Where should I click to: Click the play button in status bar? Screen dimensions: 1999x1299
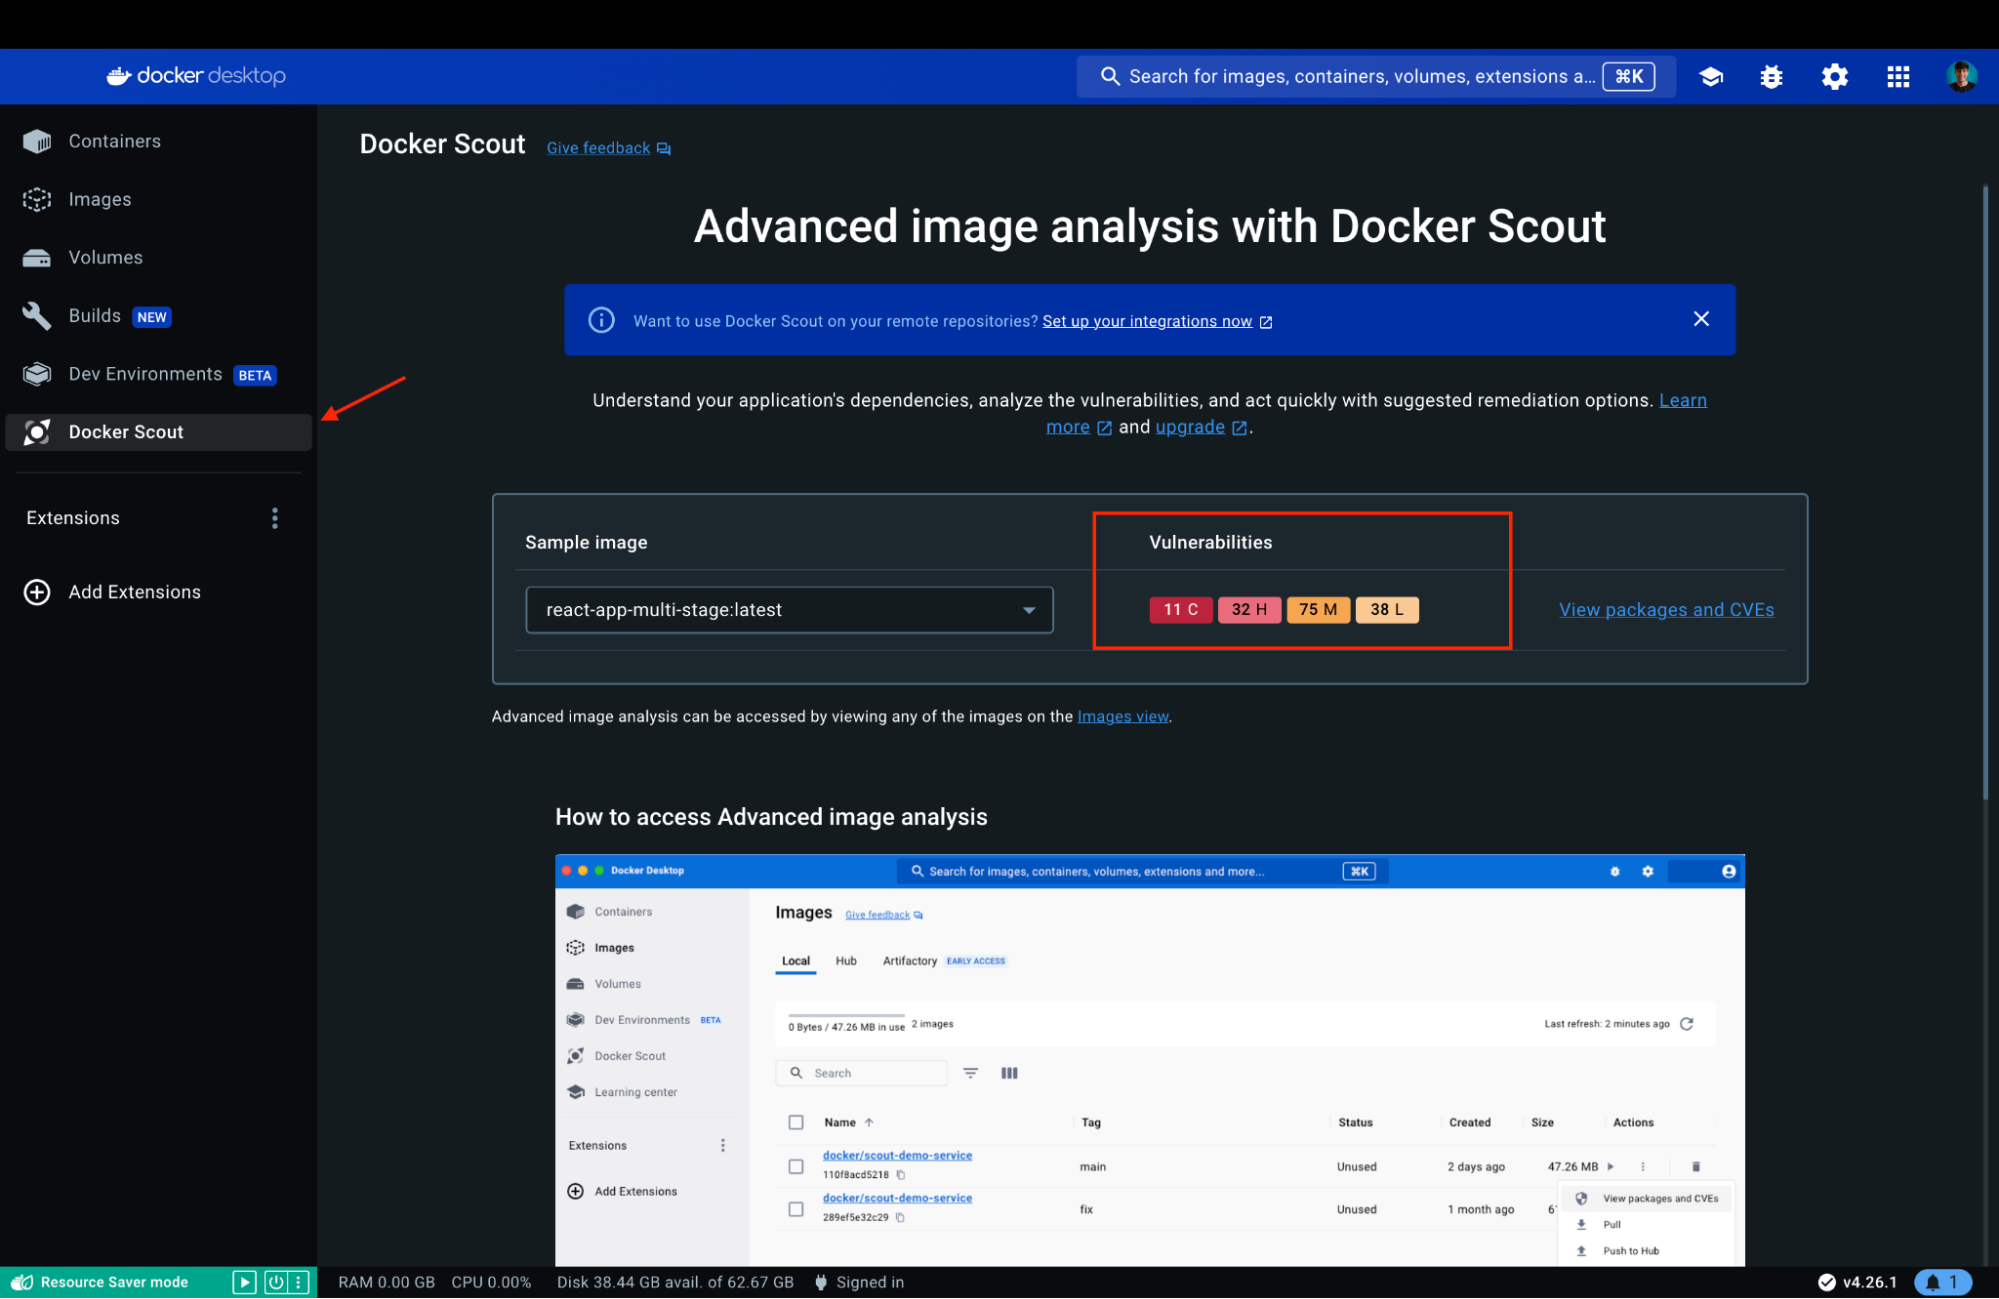[x=243, y=1282]
